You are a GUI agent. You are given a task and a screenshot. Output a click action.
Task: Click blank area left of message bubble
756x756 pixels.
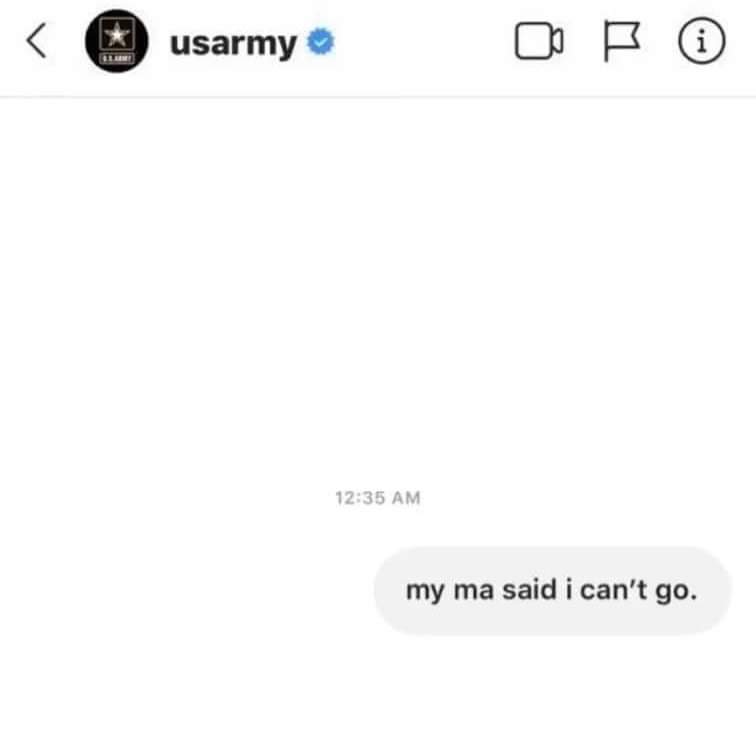pos(186,591)
